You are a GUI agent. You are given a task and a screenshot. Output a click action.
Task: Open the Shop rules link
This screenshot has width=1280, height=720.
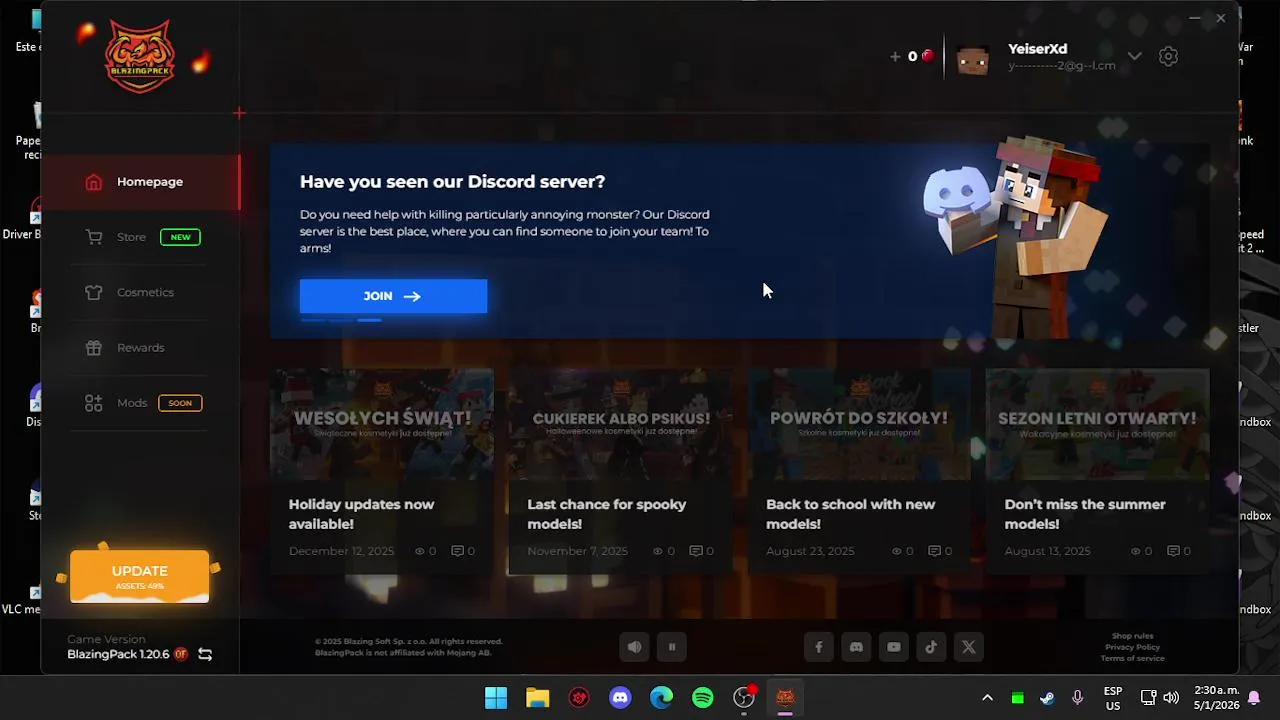click(1132, 636)
